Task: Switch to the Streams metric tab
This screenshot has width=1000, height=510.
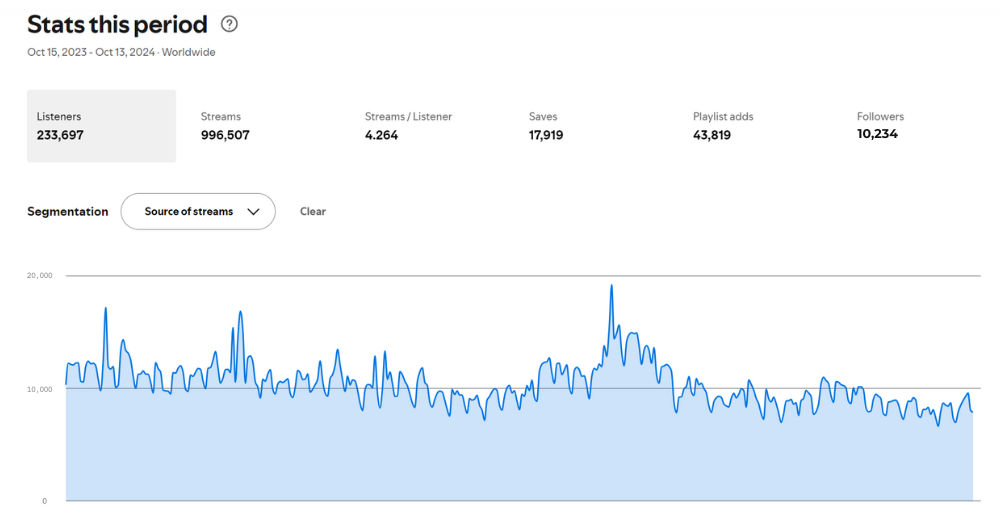Action: click(225, 126)
